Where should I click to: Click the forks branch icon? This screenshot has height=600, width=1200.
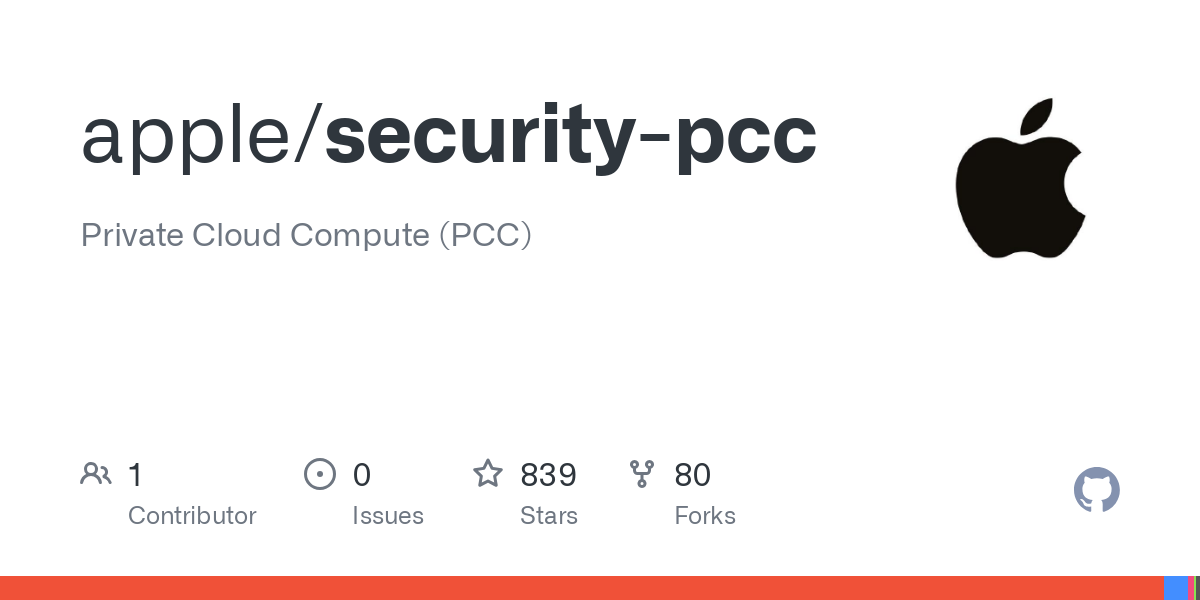coord(642,474)
